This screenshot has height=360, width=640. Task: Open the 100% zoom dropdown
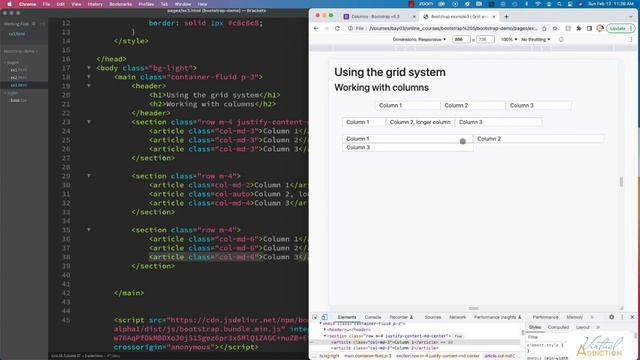[x=509, y=40]
